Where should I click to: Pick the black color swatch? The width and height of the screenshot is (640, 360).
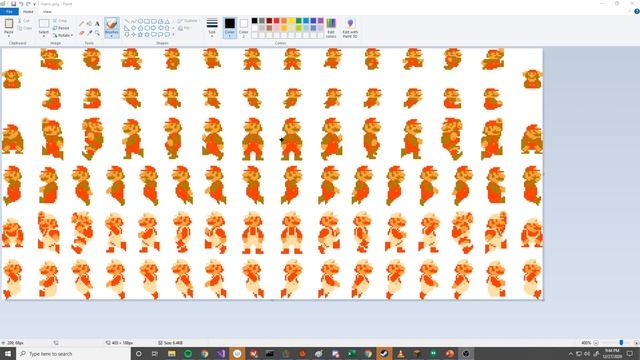(254, 20)
